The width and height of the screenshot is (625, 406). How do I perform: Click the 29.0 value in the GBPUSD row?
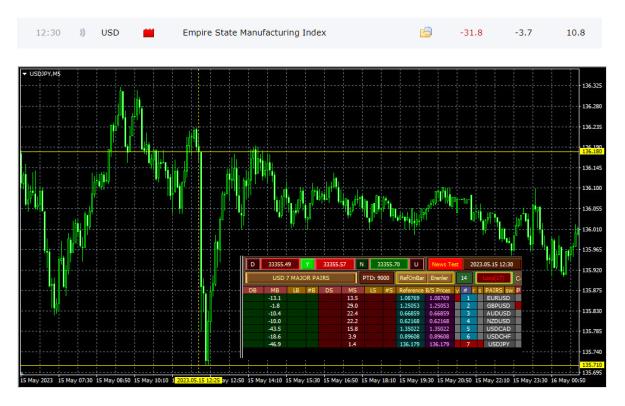[x=352, y=306]
